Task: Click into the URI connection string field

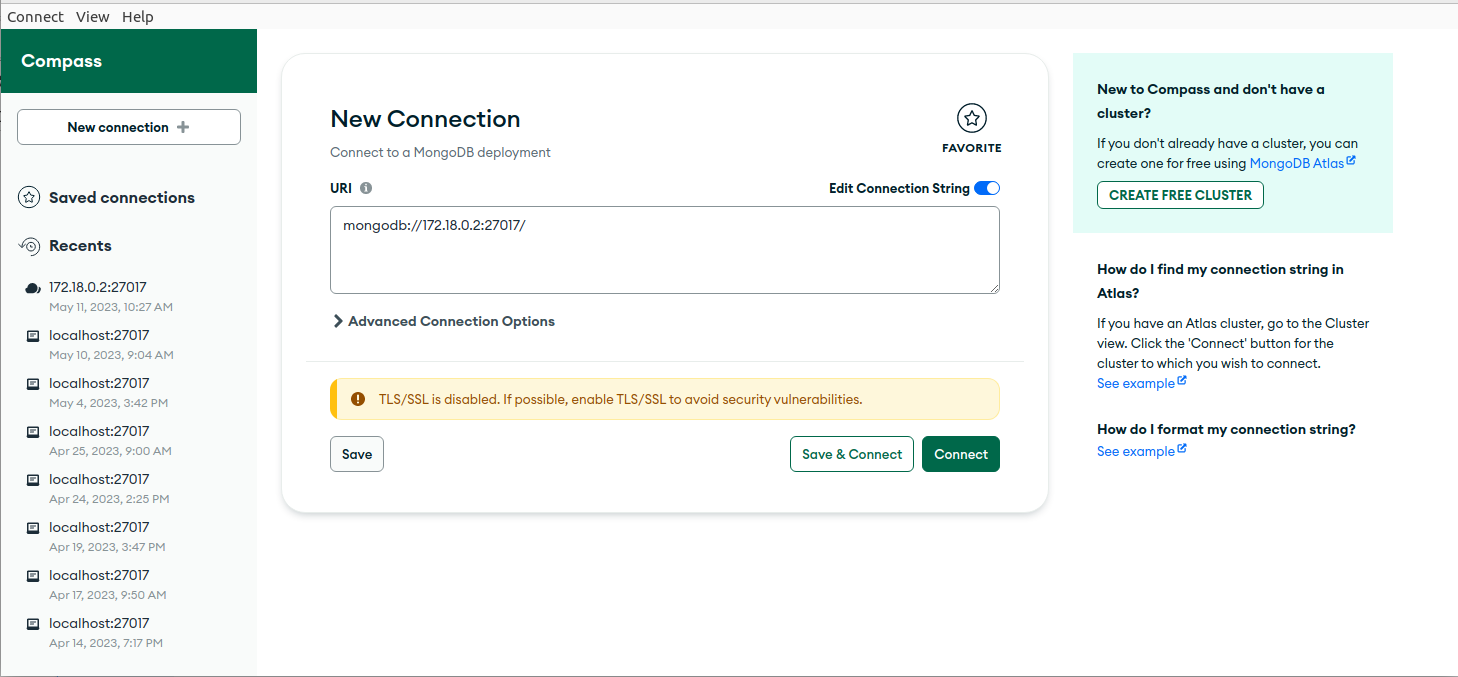Action: click(x=665, y=250)
